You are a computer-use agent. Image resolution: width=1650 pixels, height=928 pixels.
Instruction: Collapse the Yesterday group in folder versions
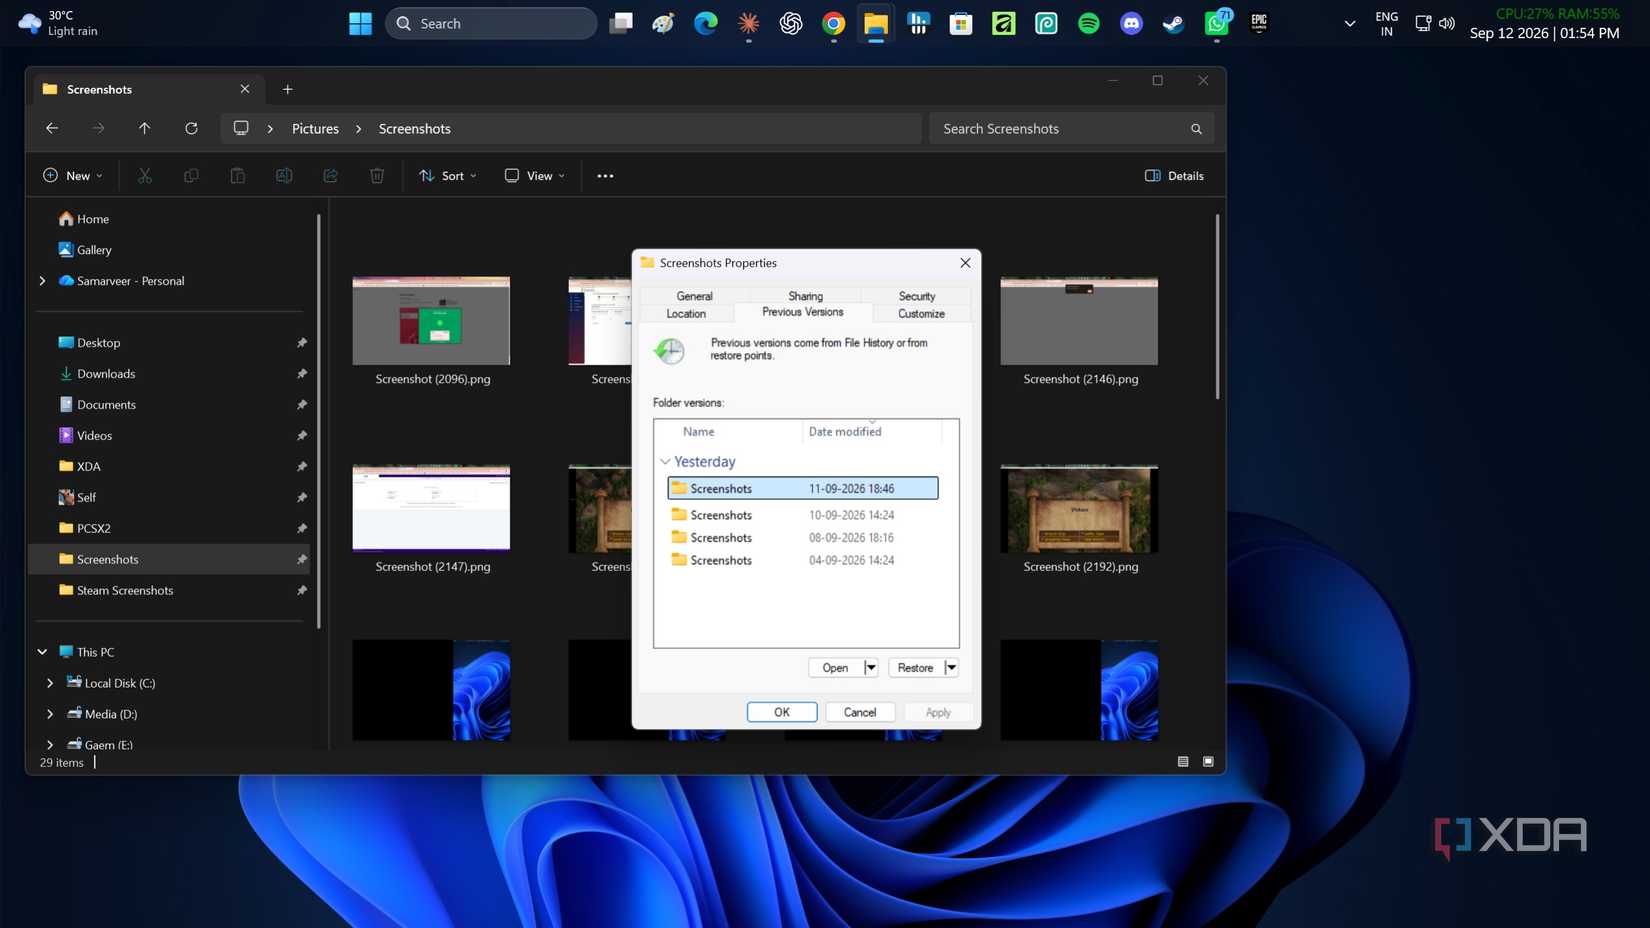(665, 462)
